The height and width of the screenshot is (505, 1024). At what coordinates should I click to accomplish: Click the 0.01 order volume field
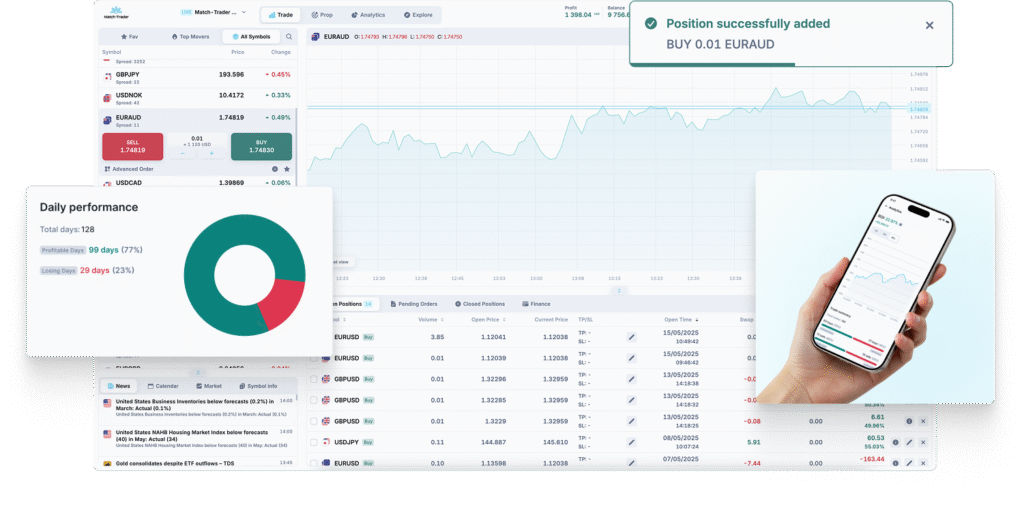point(197,141)
